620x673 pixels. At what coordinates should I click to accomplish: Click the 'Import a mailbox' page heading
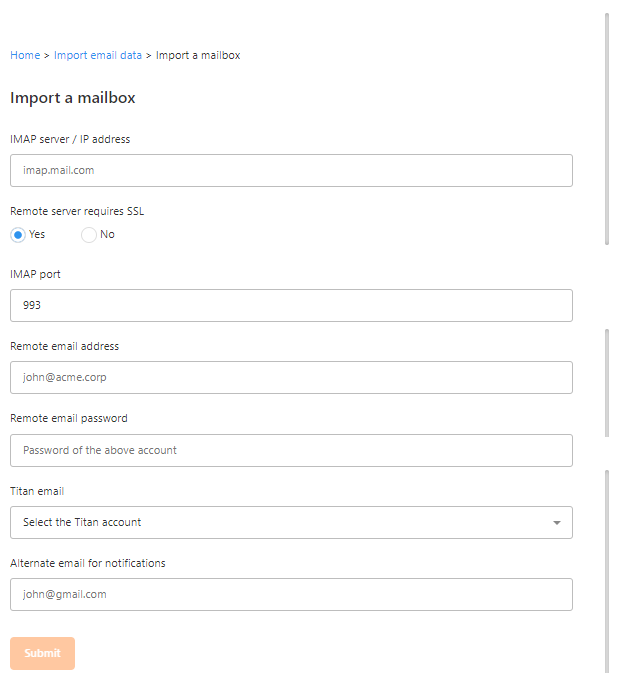(x=73, y=98)
